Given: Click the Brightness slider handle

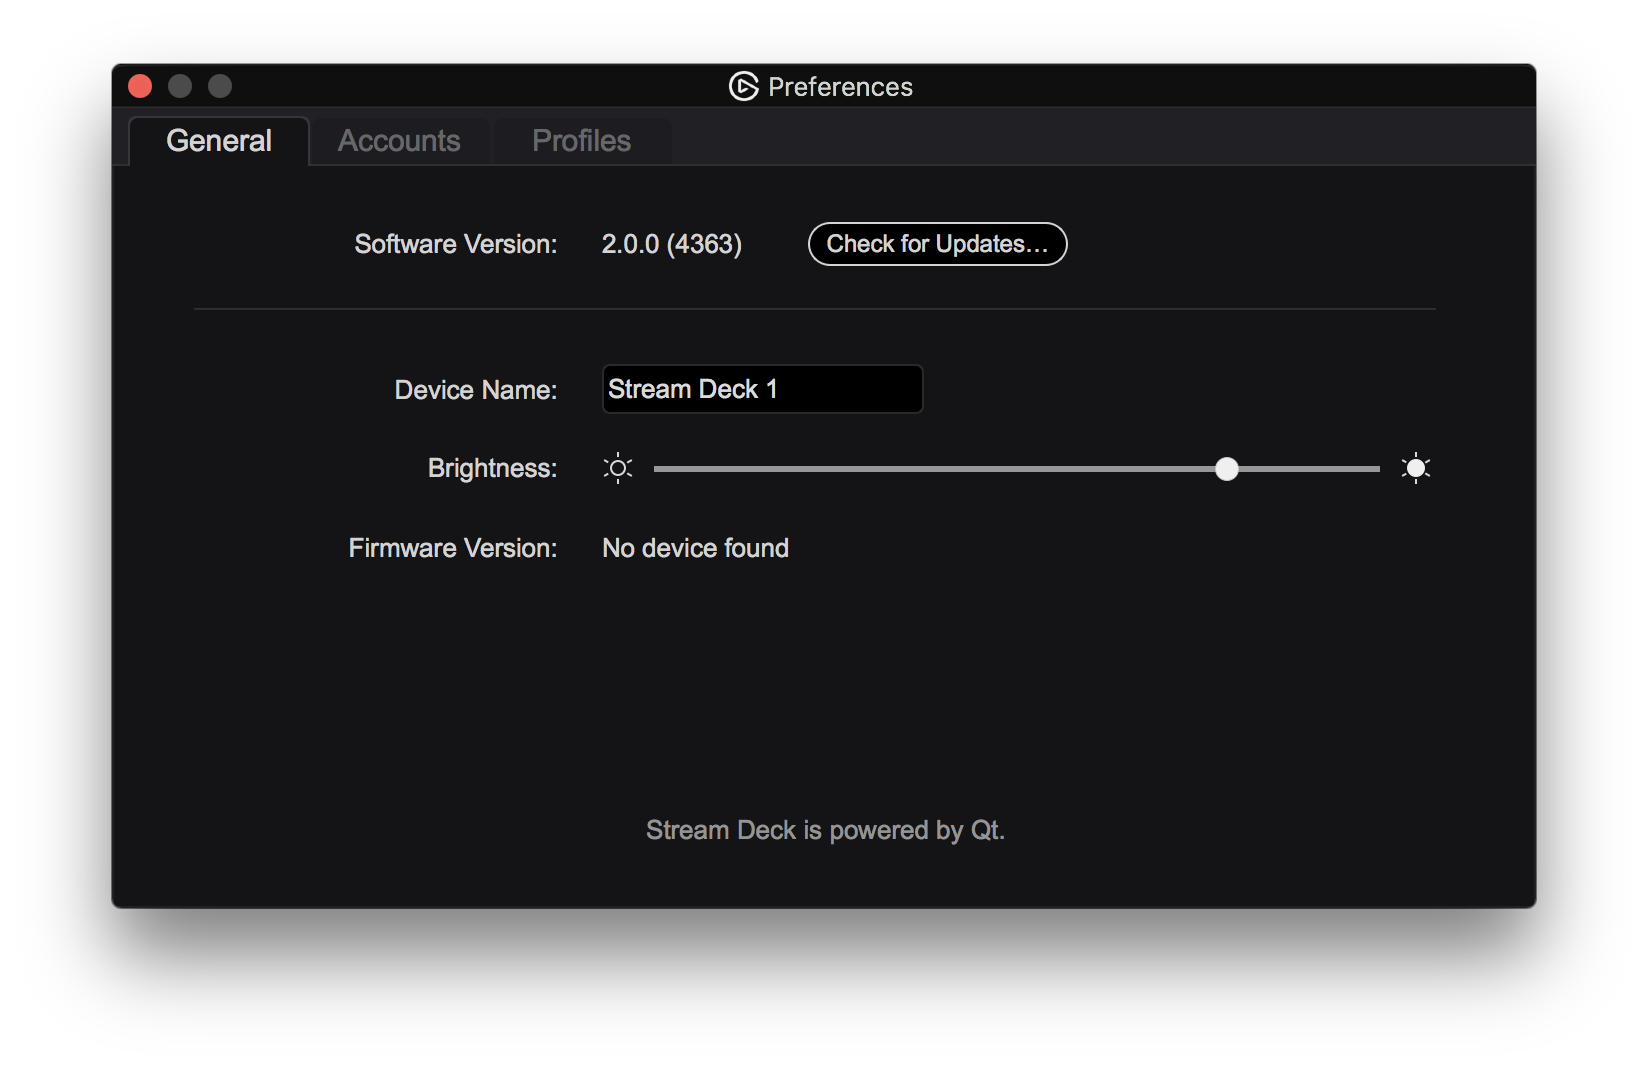Looking at the screenshot, I should click(1227, 469).
